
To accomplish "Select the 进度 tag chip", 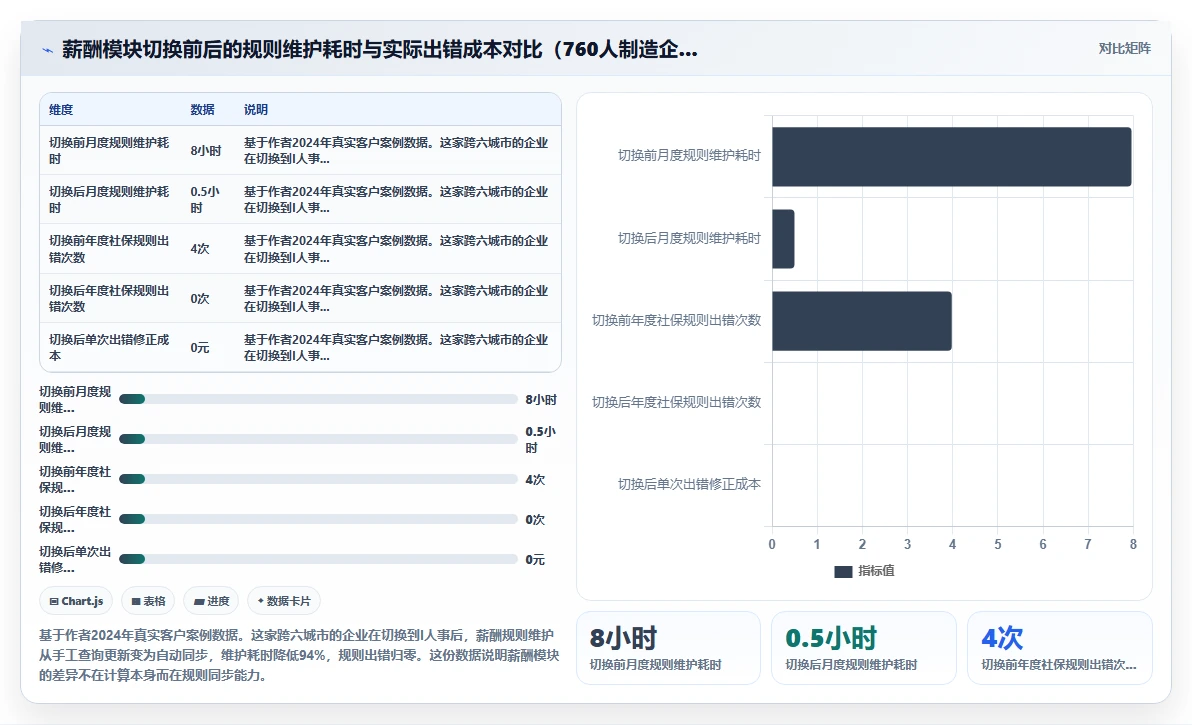I will point(211,601).
